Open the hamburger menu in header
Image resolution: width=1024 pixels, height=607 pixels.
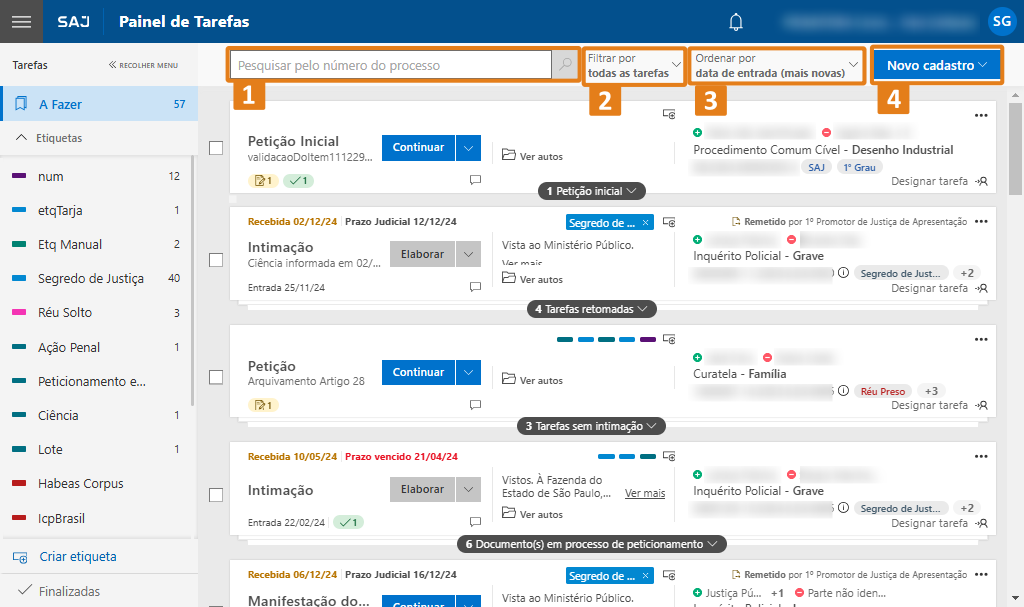pos(22,22)
